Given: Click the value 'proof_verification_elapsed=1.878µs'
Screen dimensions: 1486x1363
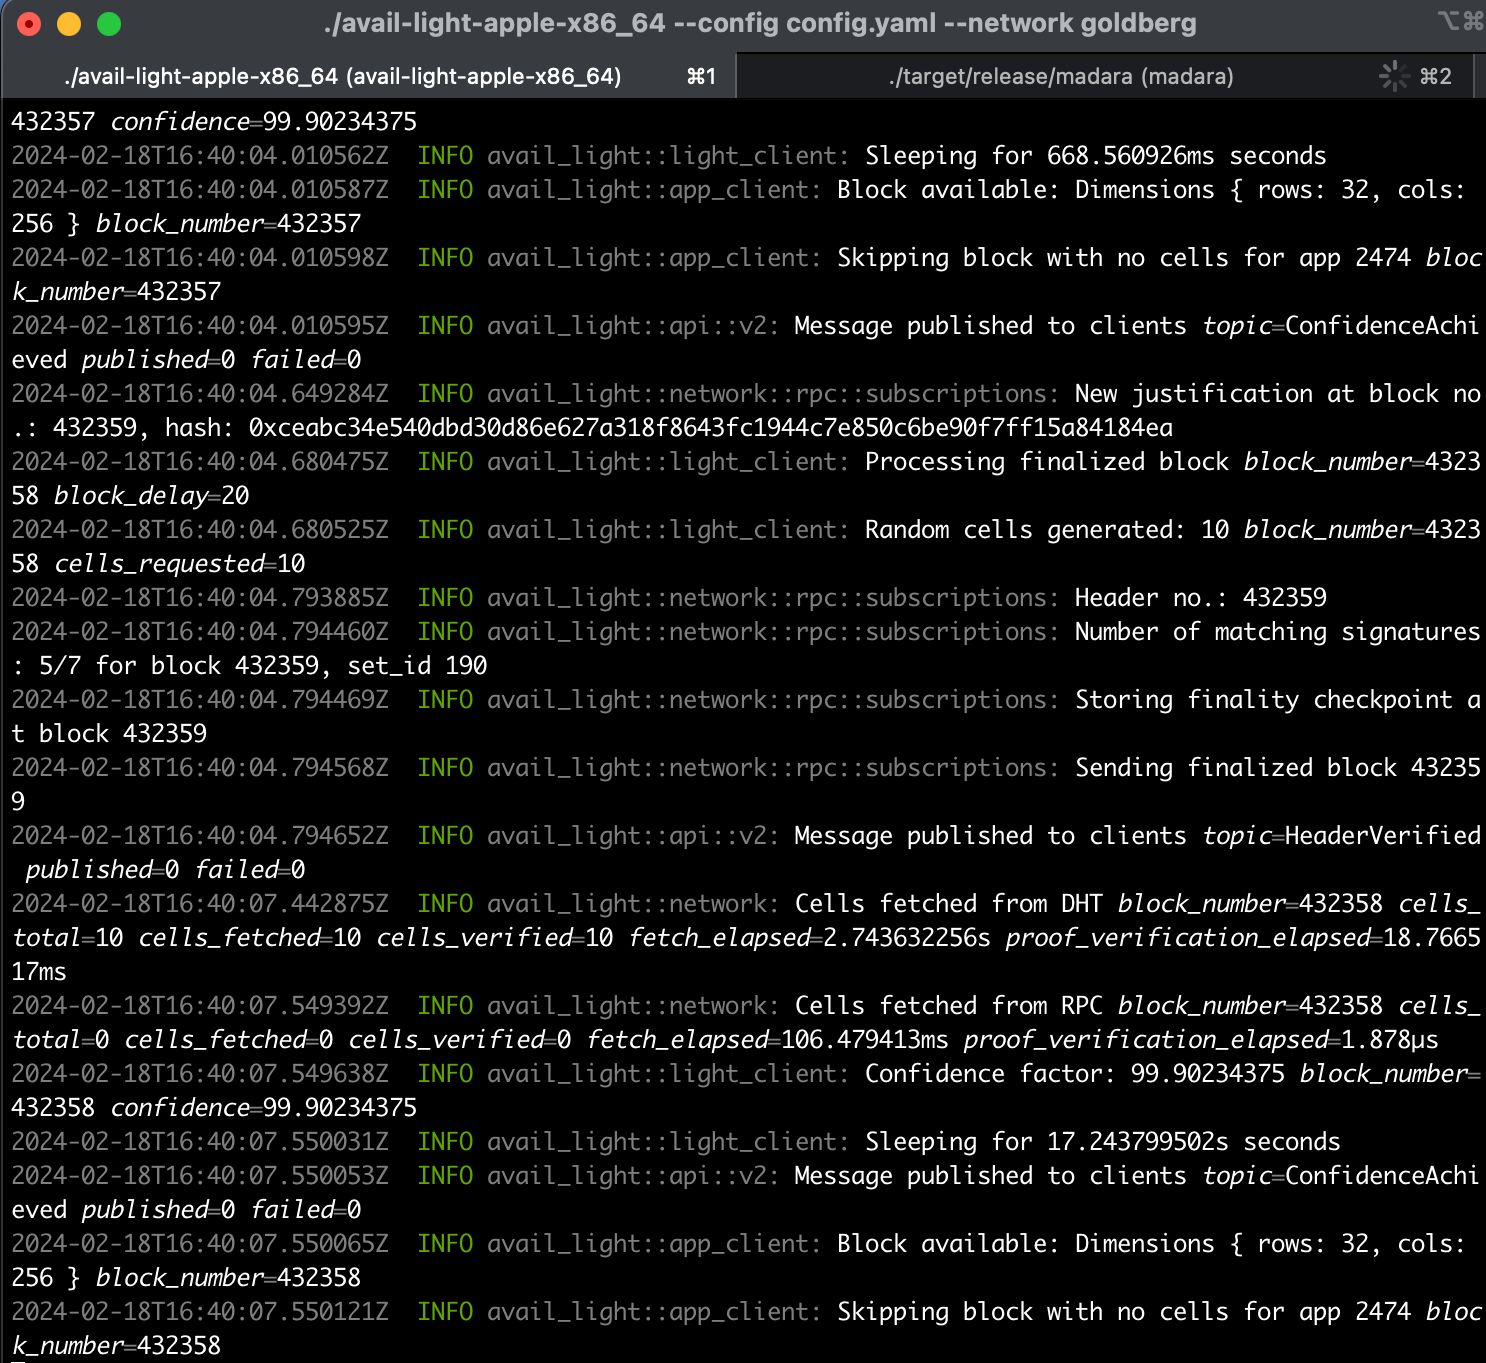Looking at the screenshot, I should tap(1201, 1040).
